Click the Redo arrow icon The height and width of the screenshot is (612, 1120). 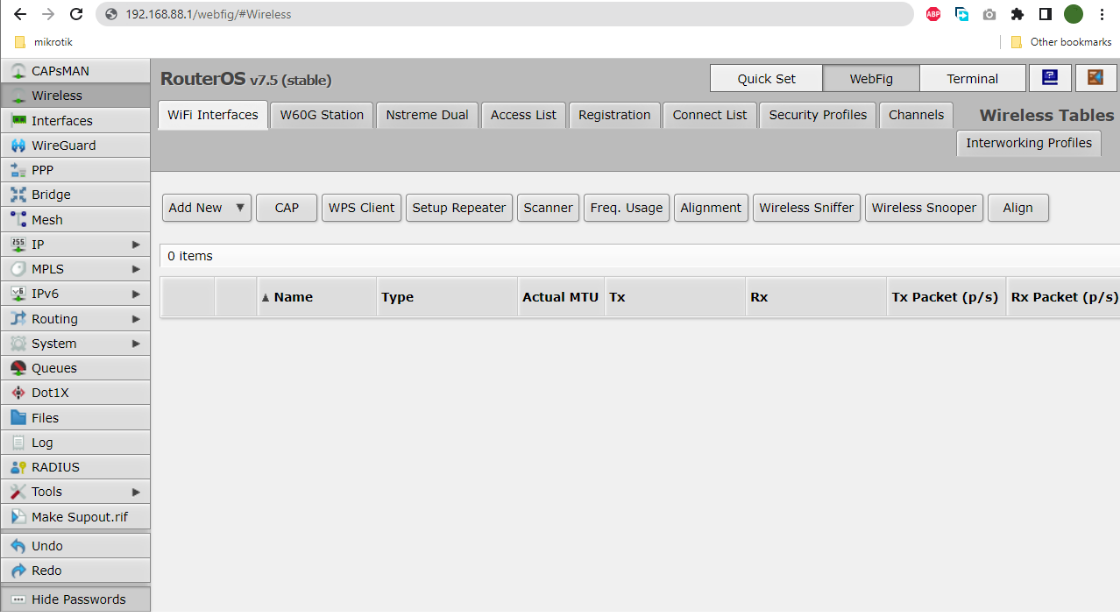pos(18,571)
